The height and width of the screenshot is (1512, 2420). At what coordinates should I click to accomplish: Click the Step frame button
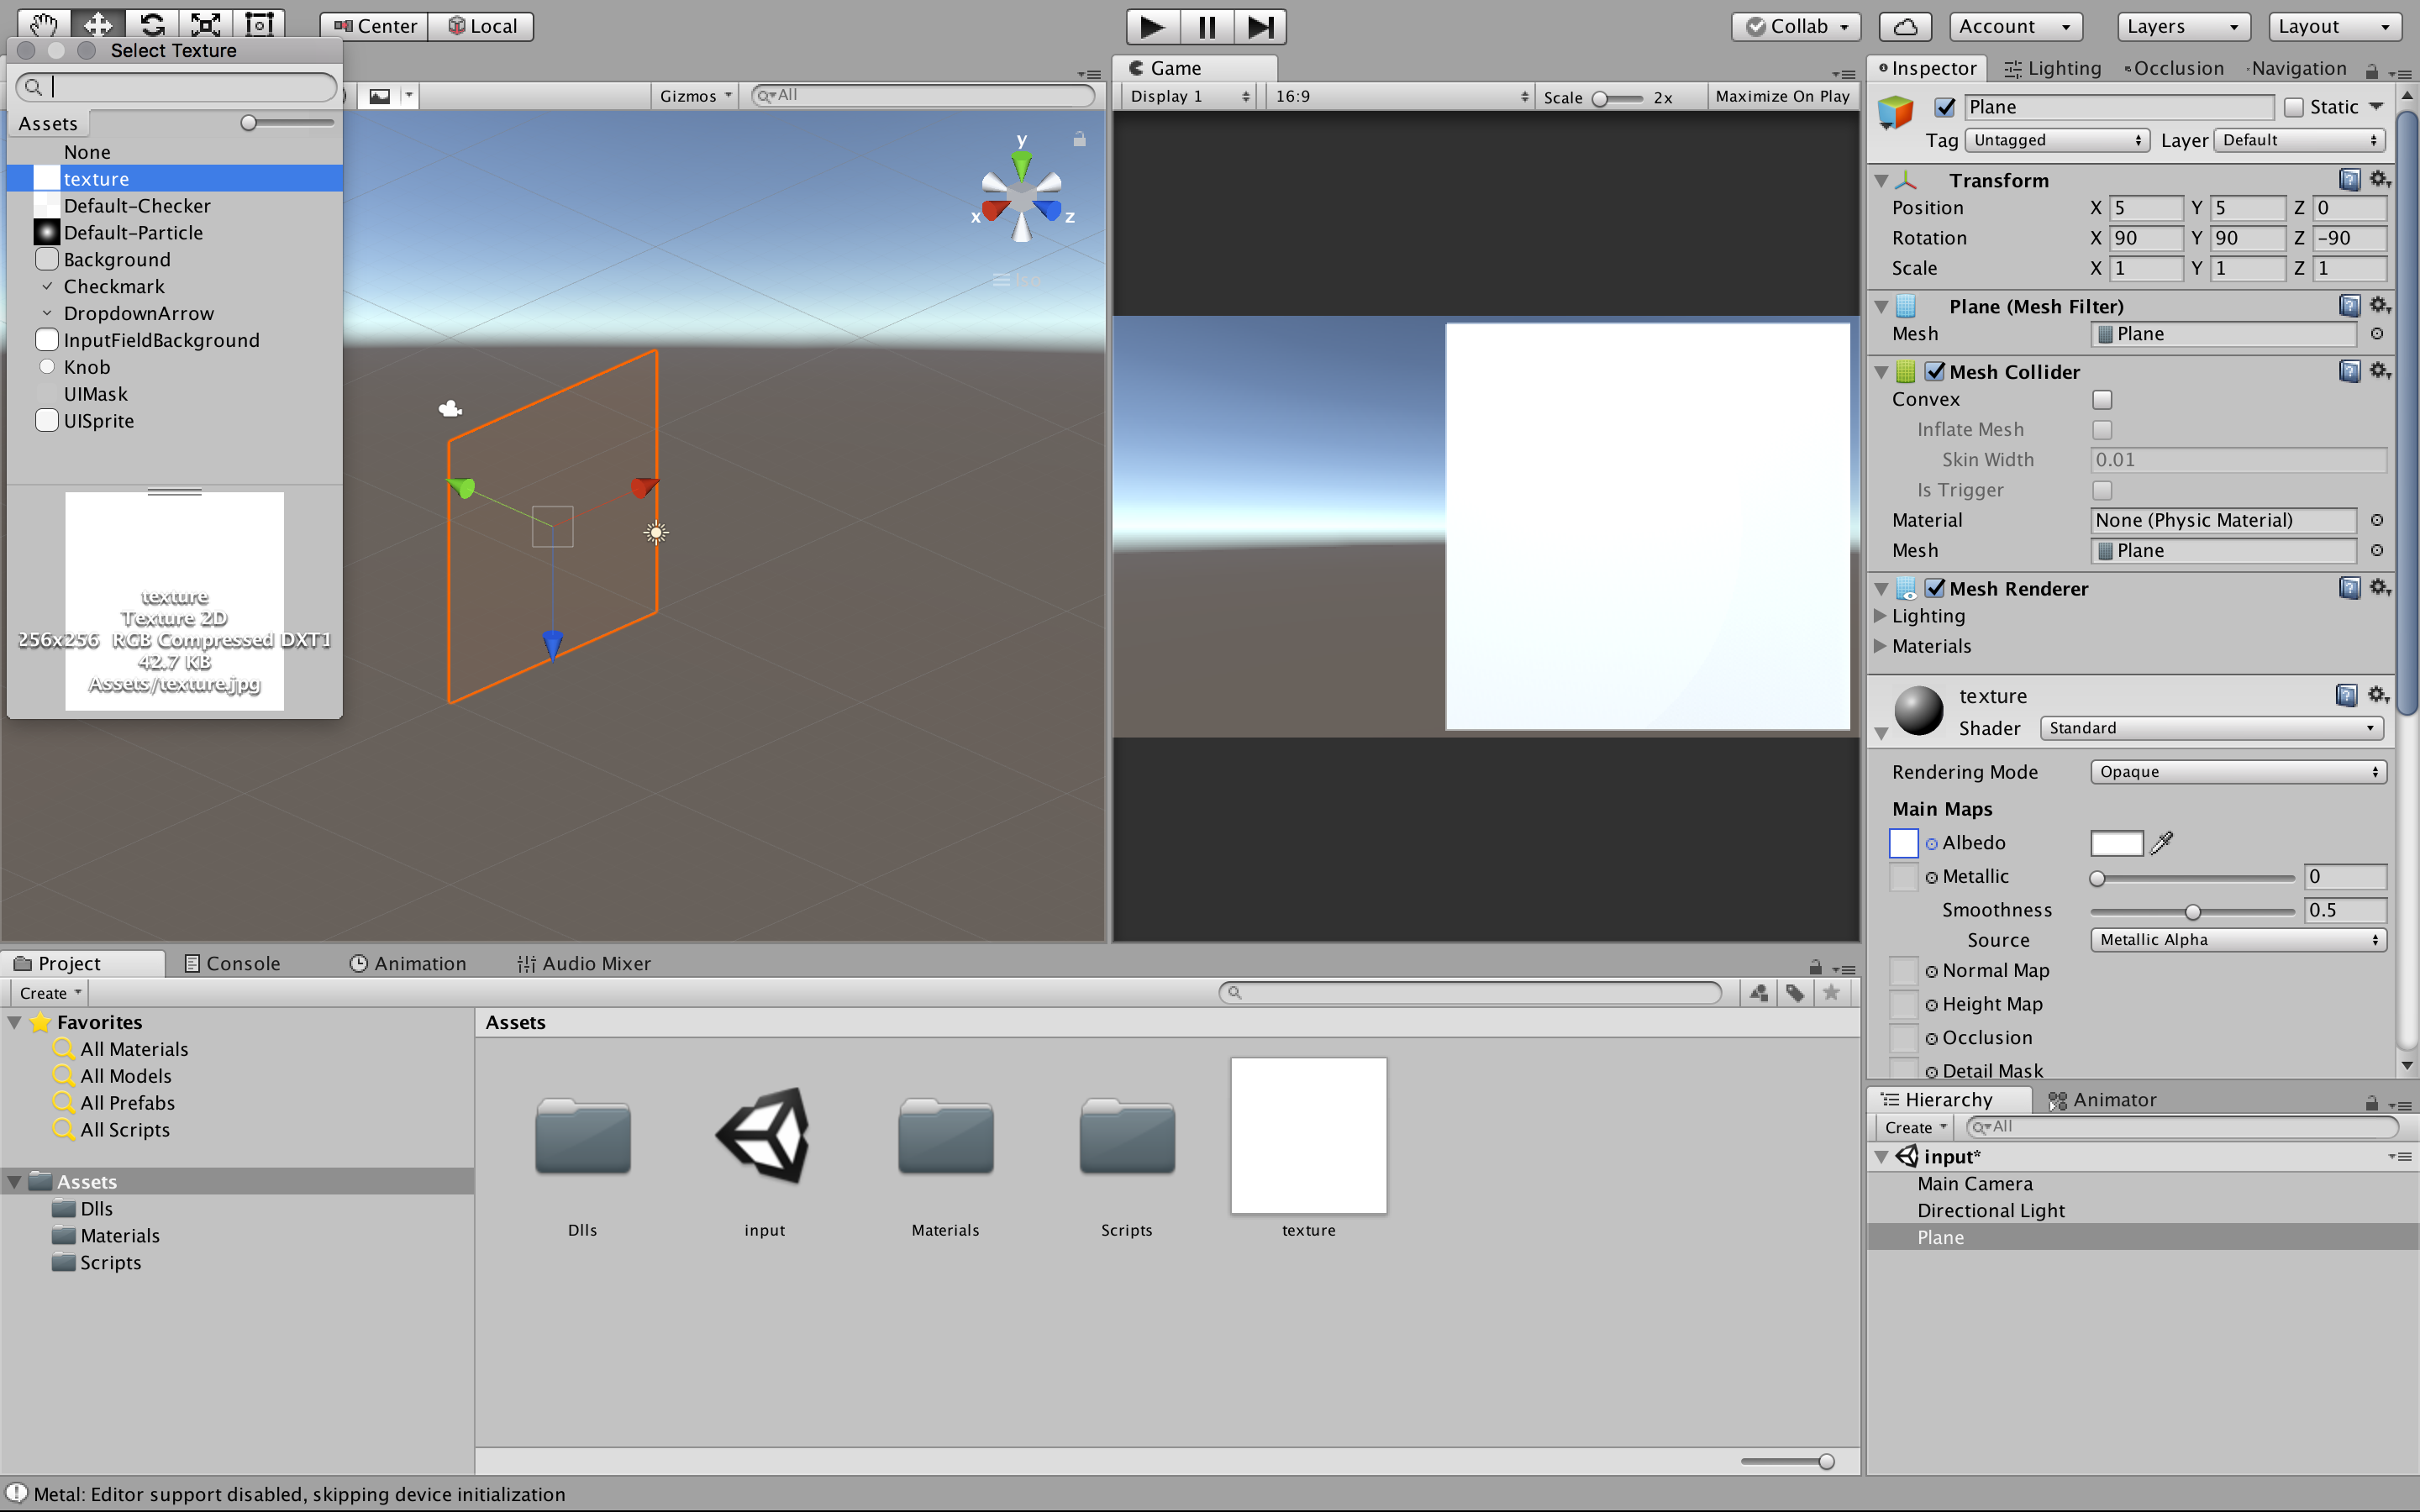coord(1260,26)
